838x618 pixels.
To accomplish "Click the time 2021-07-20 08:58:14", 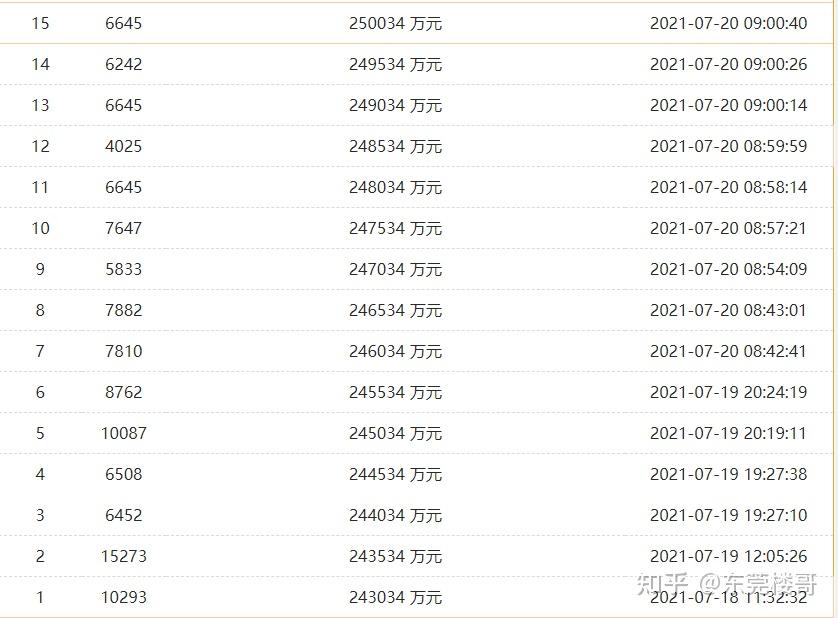I will click(728, 187).
